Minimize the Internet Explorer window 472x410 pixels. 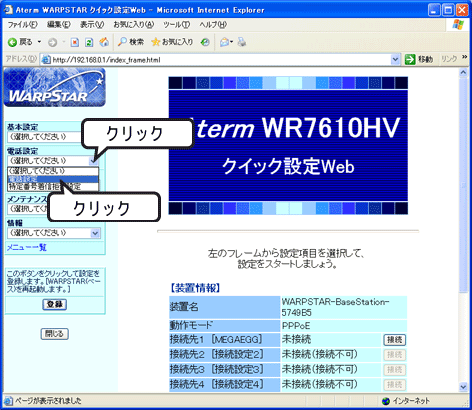pyautogui.click(x=434, y=10)
